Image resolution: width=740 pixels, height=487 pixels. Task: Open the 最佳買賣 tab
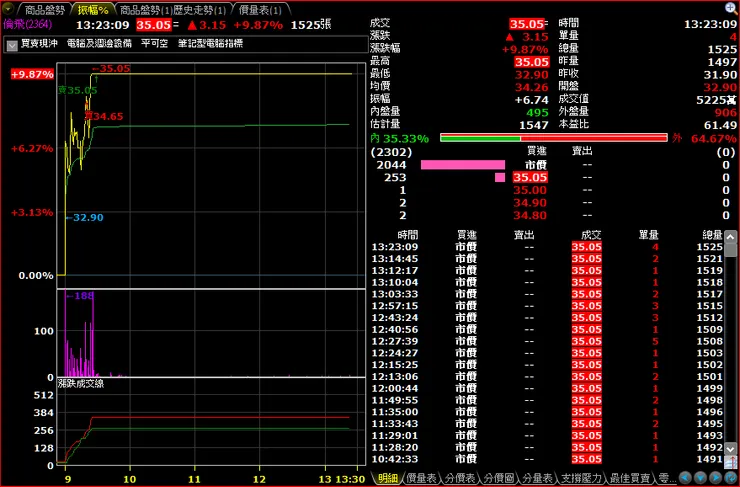pyautogui.click(x=630, y=478)
